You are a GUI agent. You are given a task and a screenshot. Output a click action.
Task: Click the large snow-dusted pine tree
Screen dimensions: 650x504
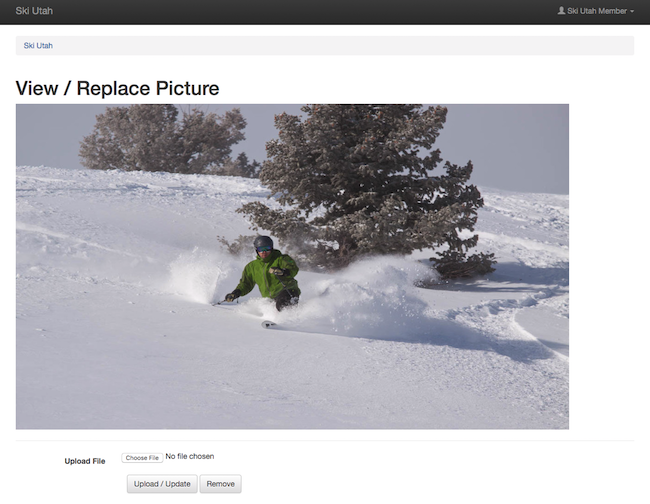[370, 180]
